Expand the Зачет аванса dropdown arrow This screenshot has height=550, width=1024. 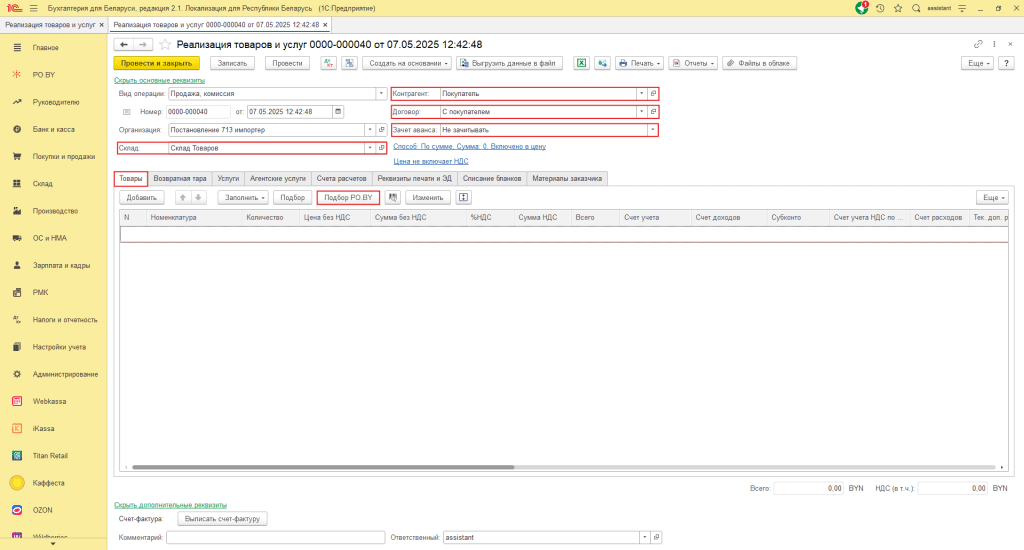[x=652, y=130]
